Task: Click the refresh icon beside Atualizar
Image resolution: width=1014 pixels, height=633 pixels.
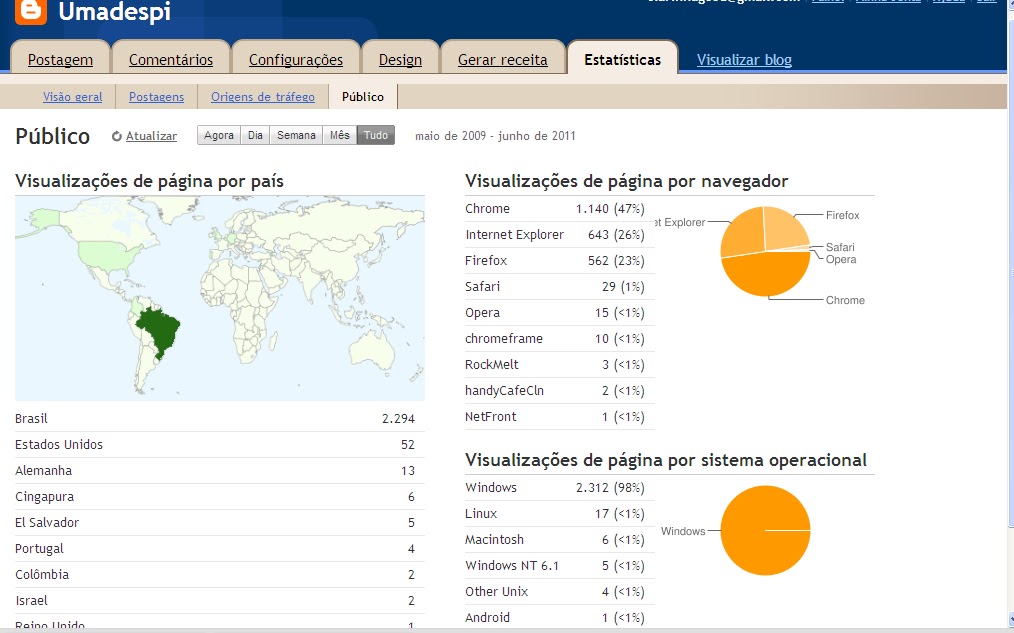Action: click(x=116, y=136)
